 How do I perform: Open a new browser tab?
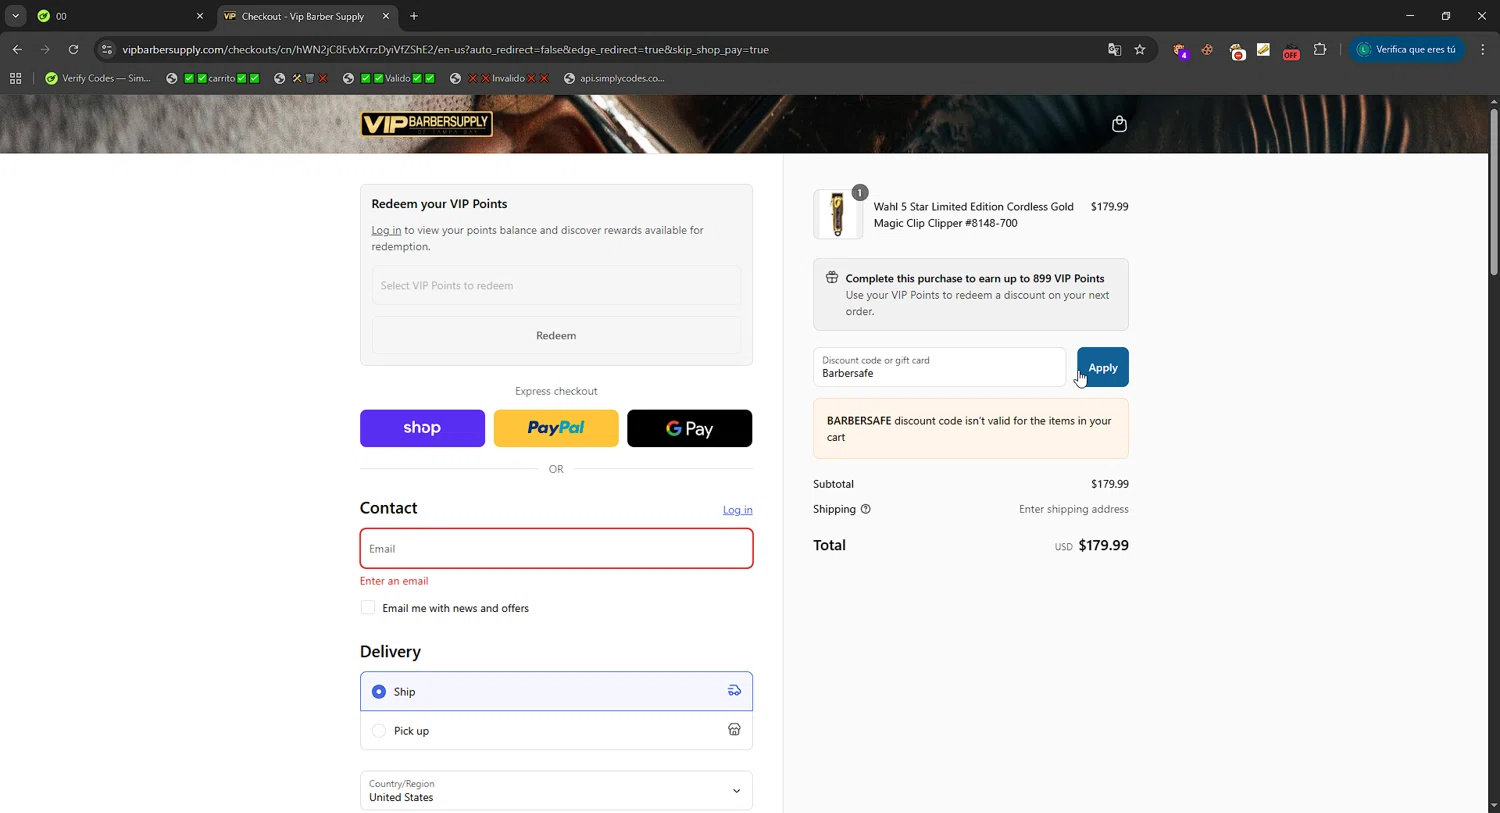[x=414, y=16]
